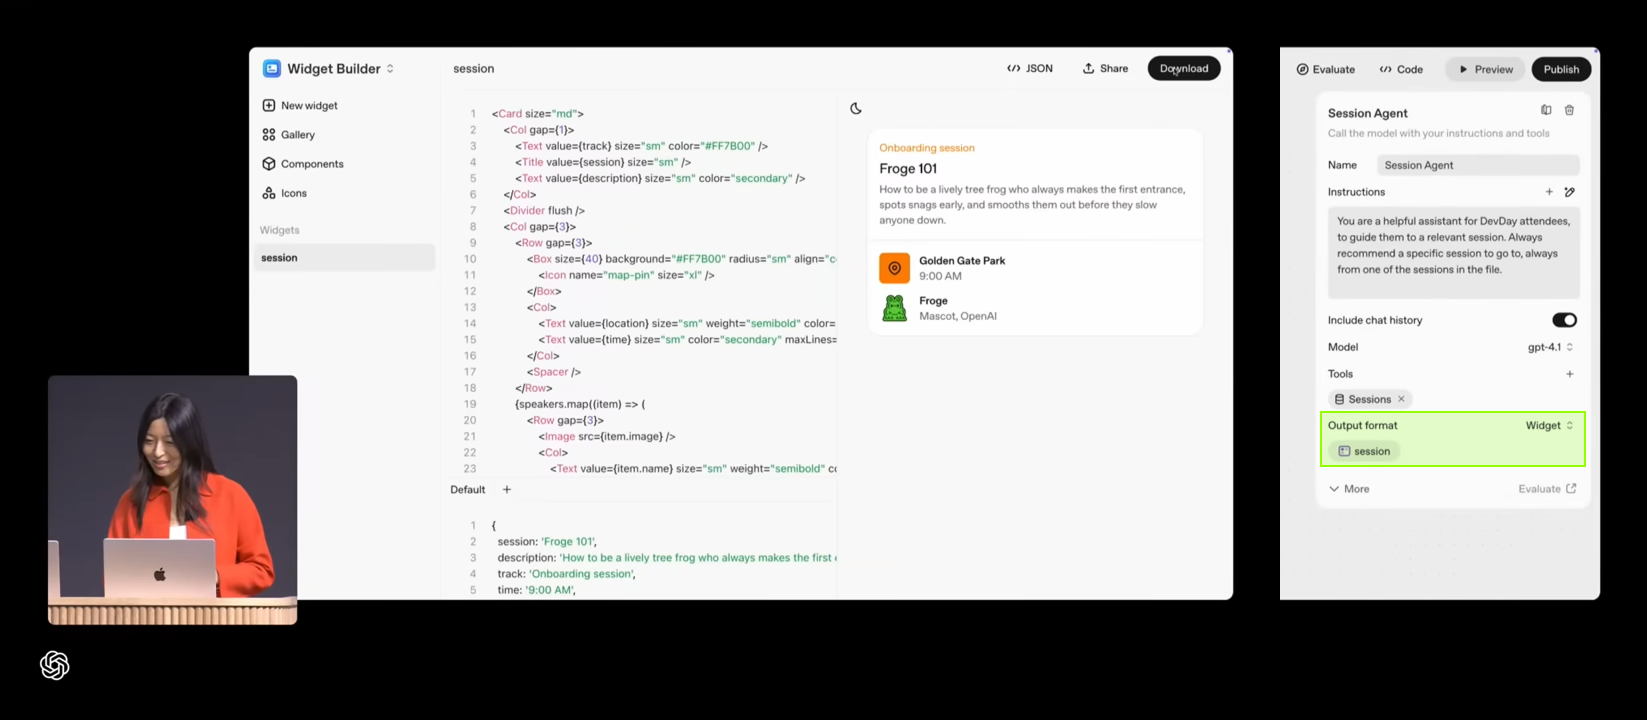
Task: Add instructions with the plus icon
Action: pos(1549,192)
